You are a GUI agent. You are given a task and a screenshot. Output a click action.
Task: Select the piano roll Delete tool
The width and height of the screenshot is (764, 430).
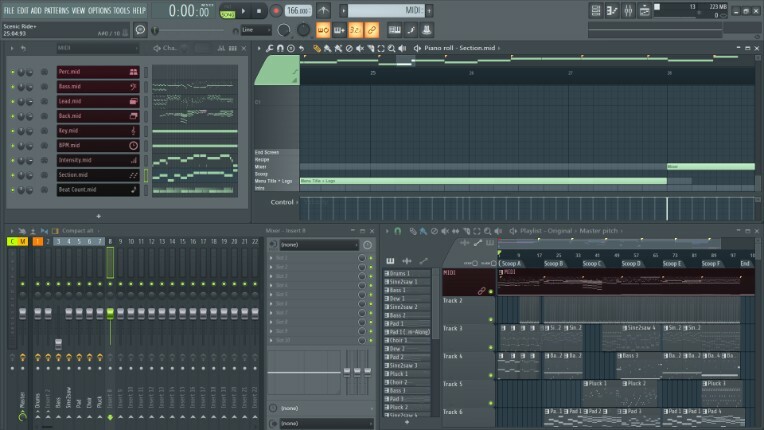click(349, 48)
